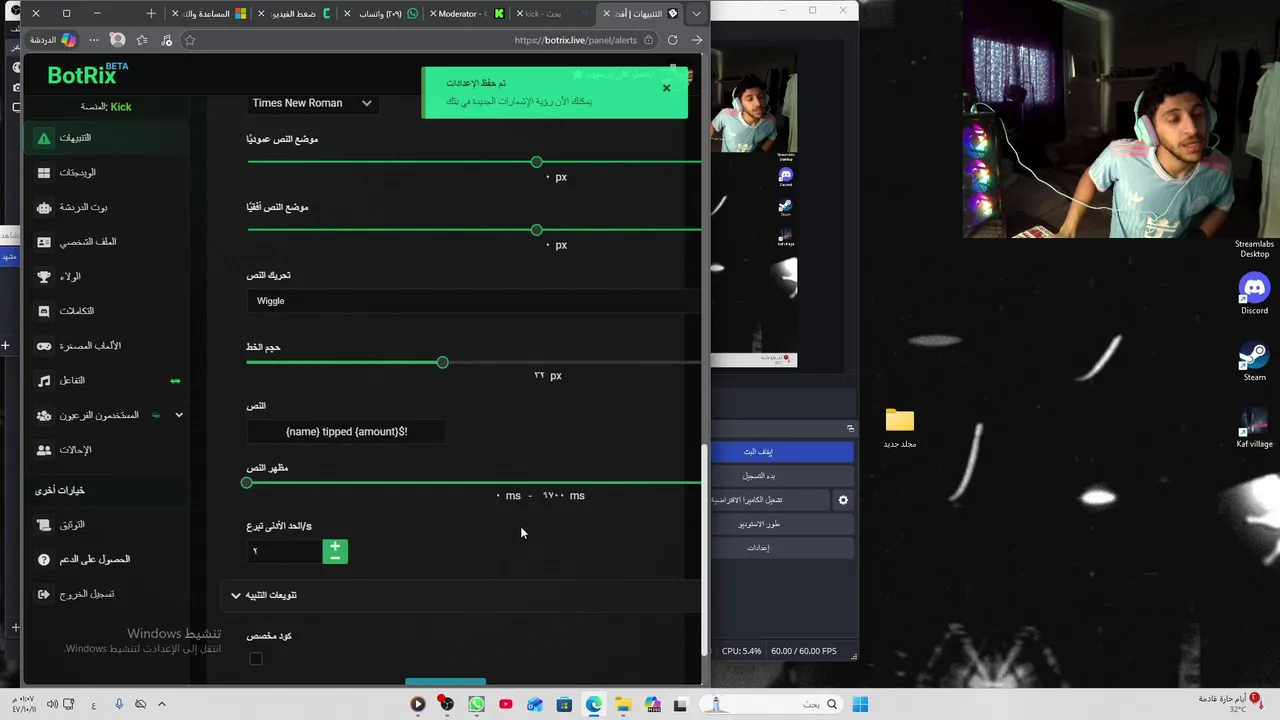This screenshot has height=720, width=1280.
Task: Click the Windows Start button
Action: (860, 705)
